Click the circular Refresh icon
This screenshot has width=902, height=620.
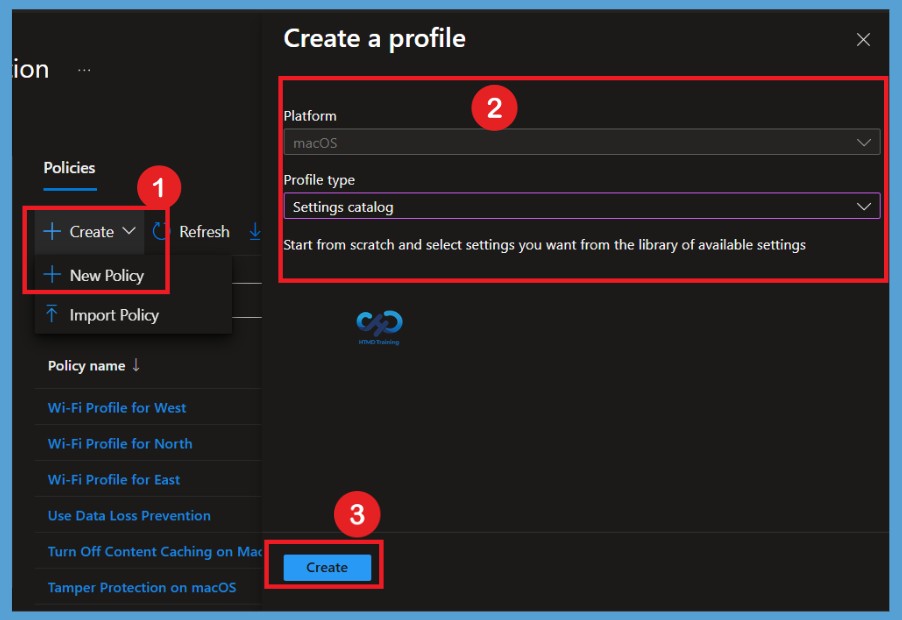[161, 232]
